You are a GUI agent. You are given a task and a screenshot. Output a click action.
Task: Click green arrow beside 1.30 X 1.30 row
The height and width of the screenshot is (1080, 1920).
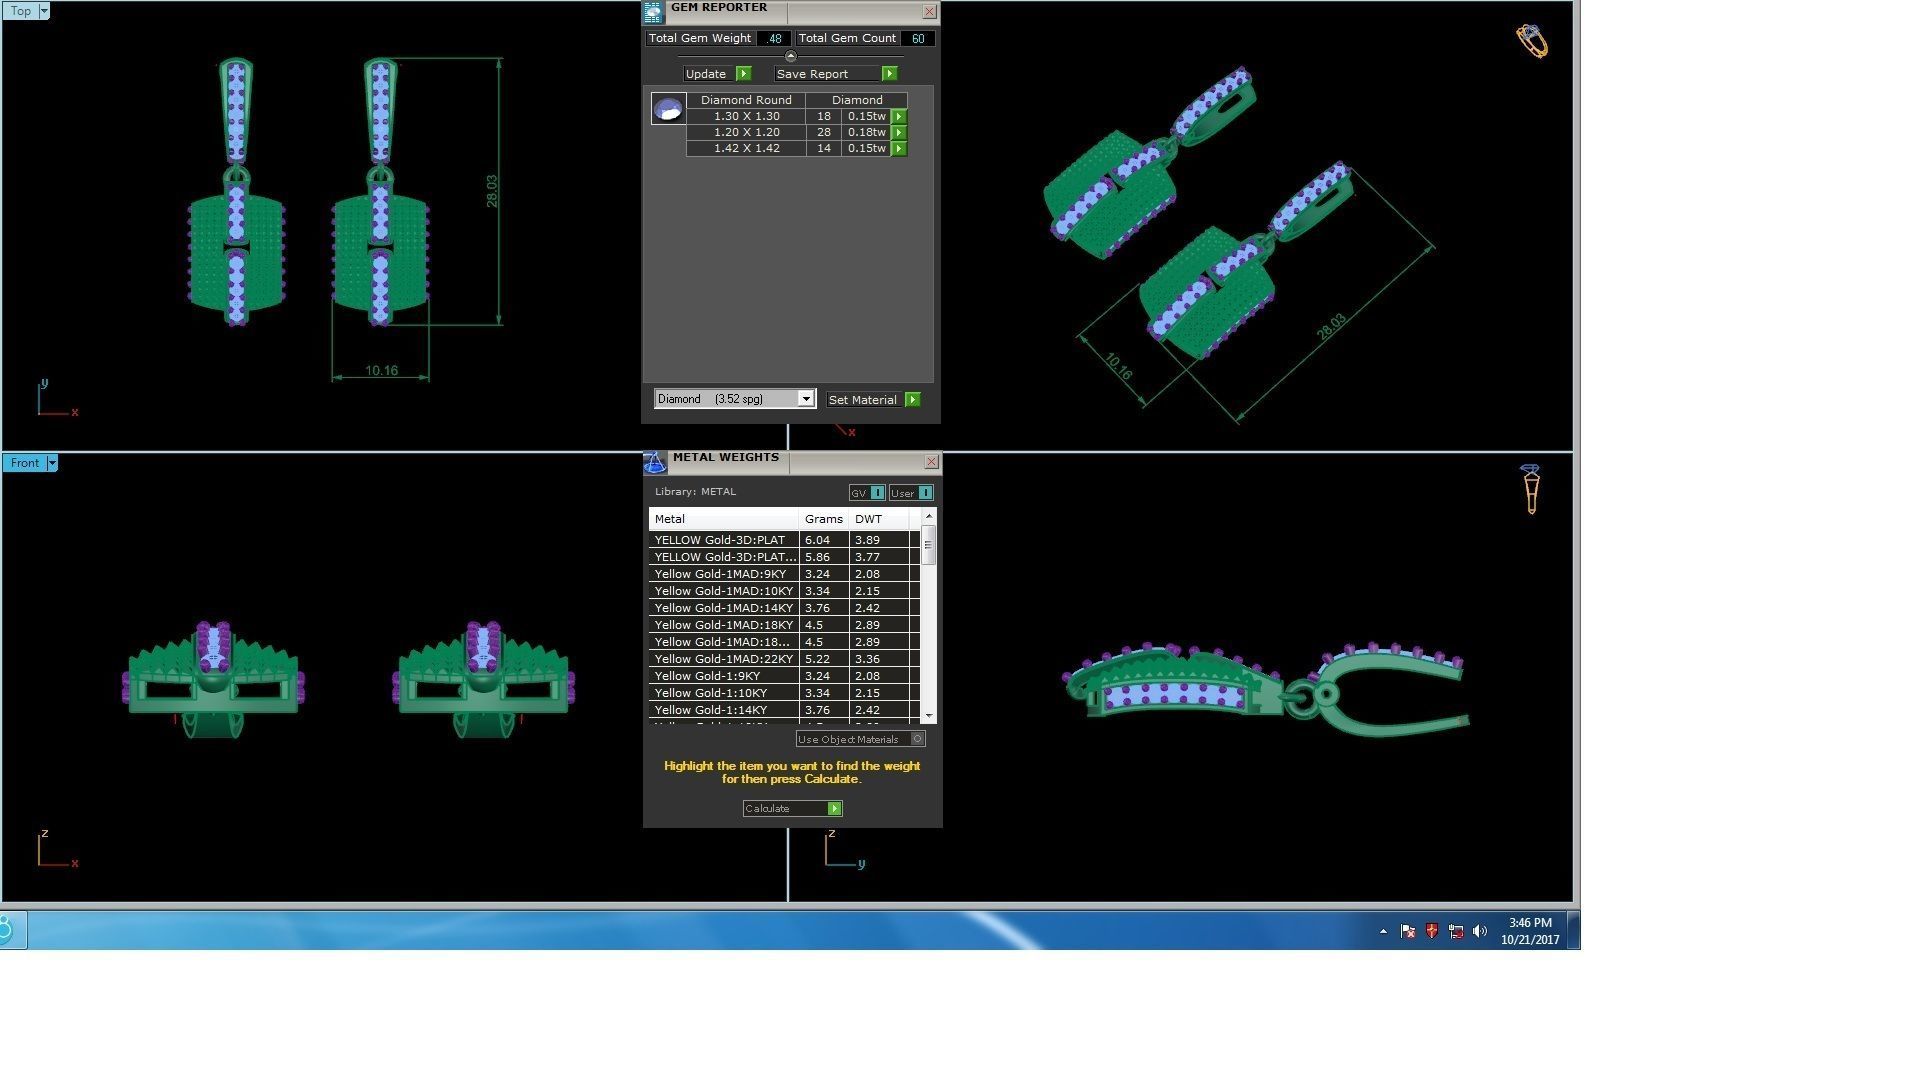coord(899,117)
